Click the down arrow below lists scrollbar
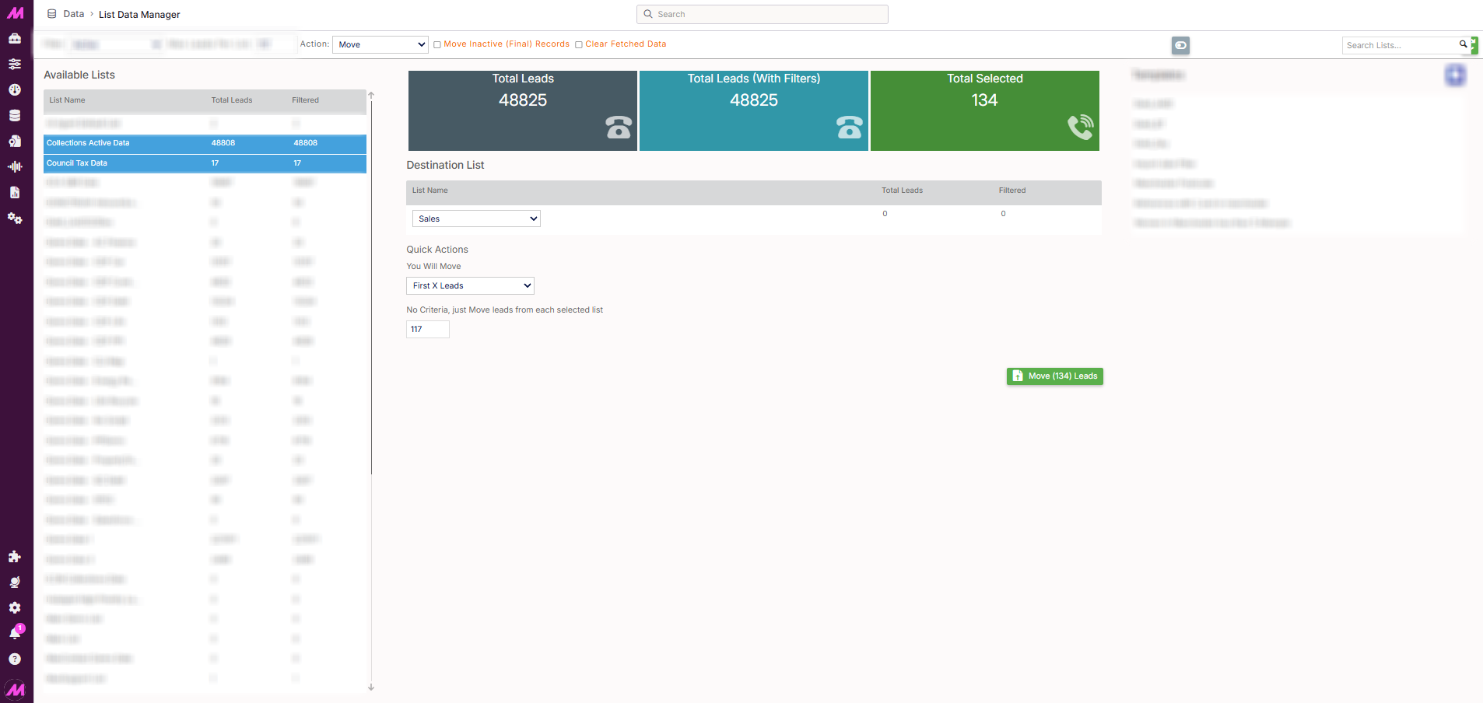 click(x=371, y=687)
